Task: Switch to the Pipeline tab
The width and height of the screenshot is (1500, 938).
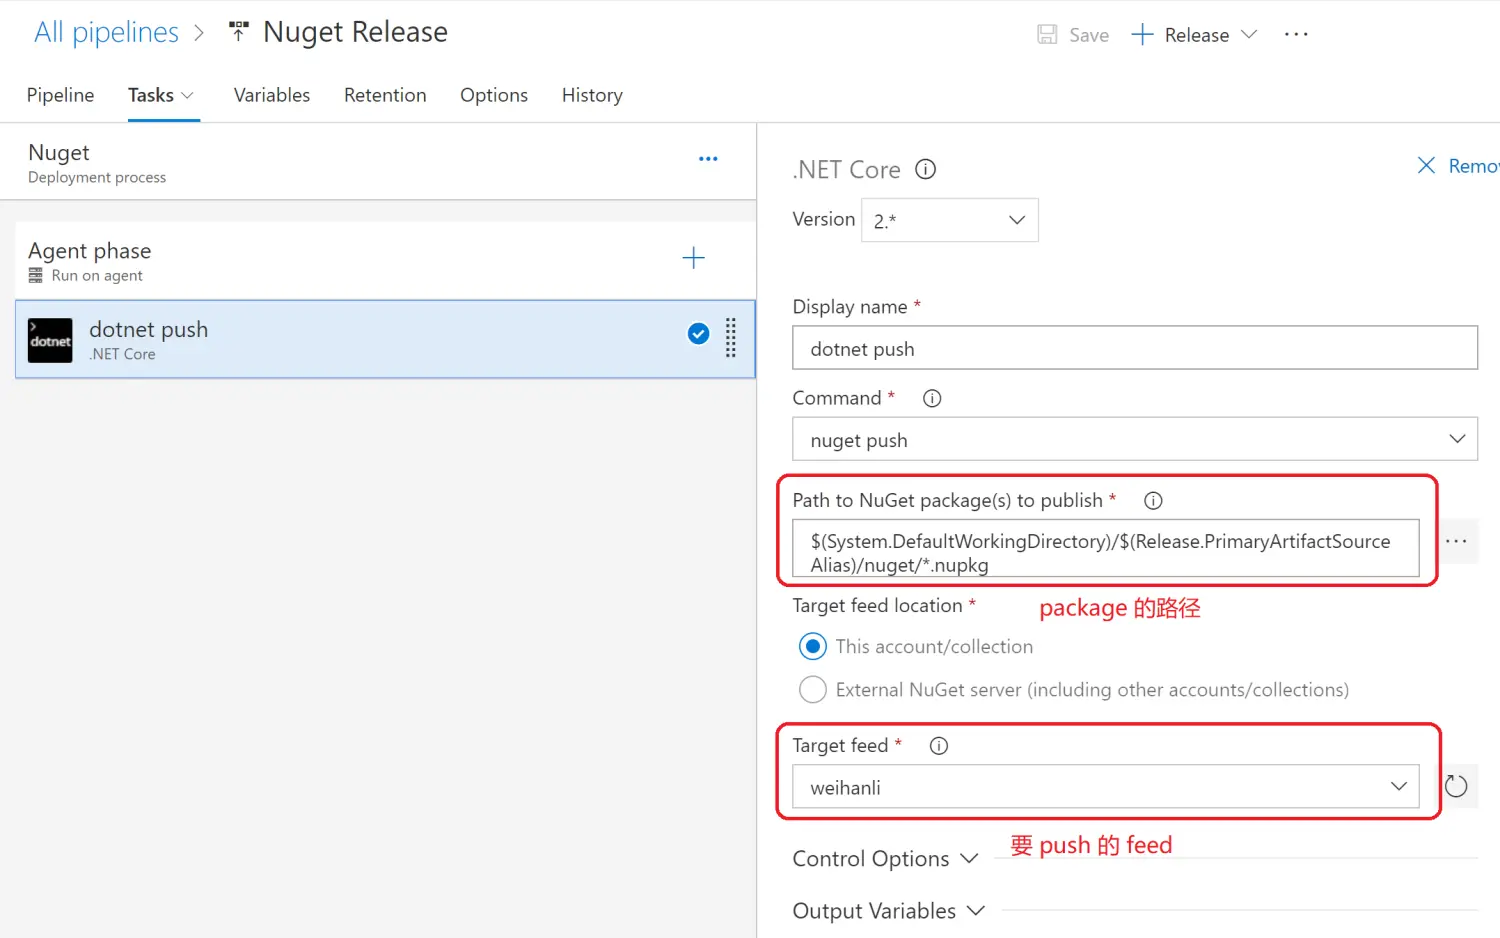Action: pos(60,95)
